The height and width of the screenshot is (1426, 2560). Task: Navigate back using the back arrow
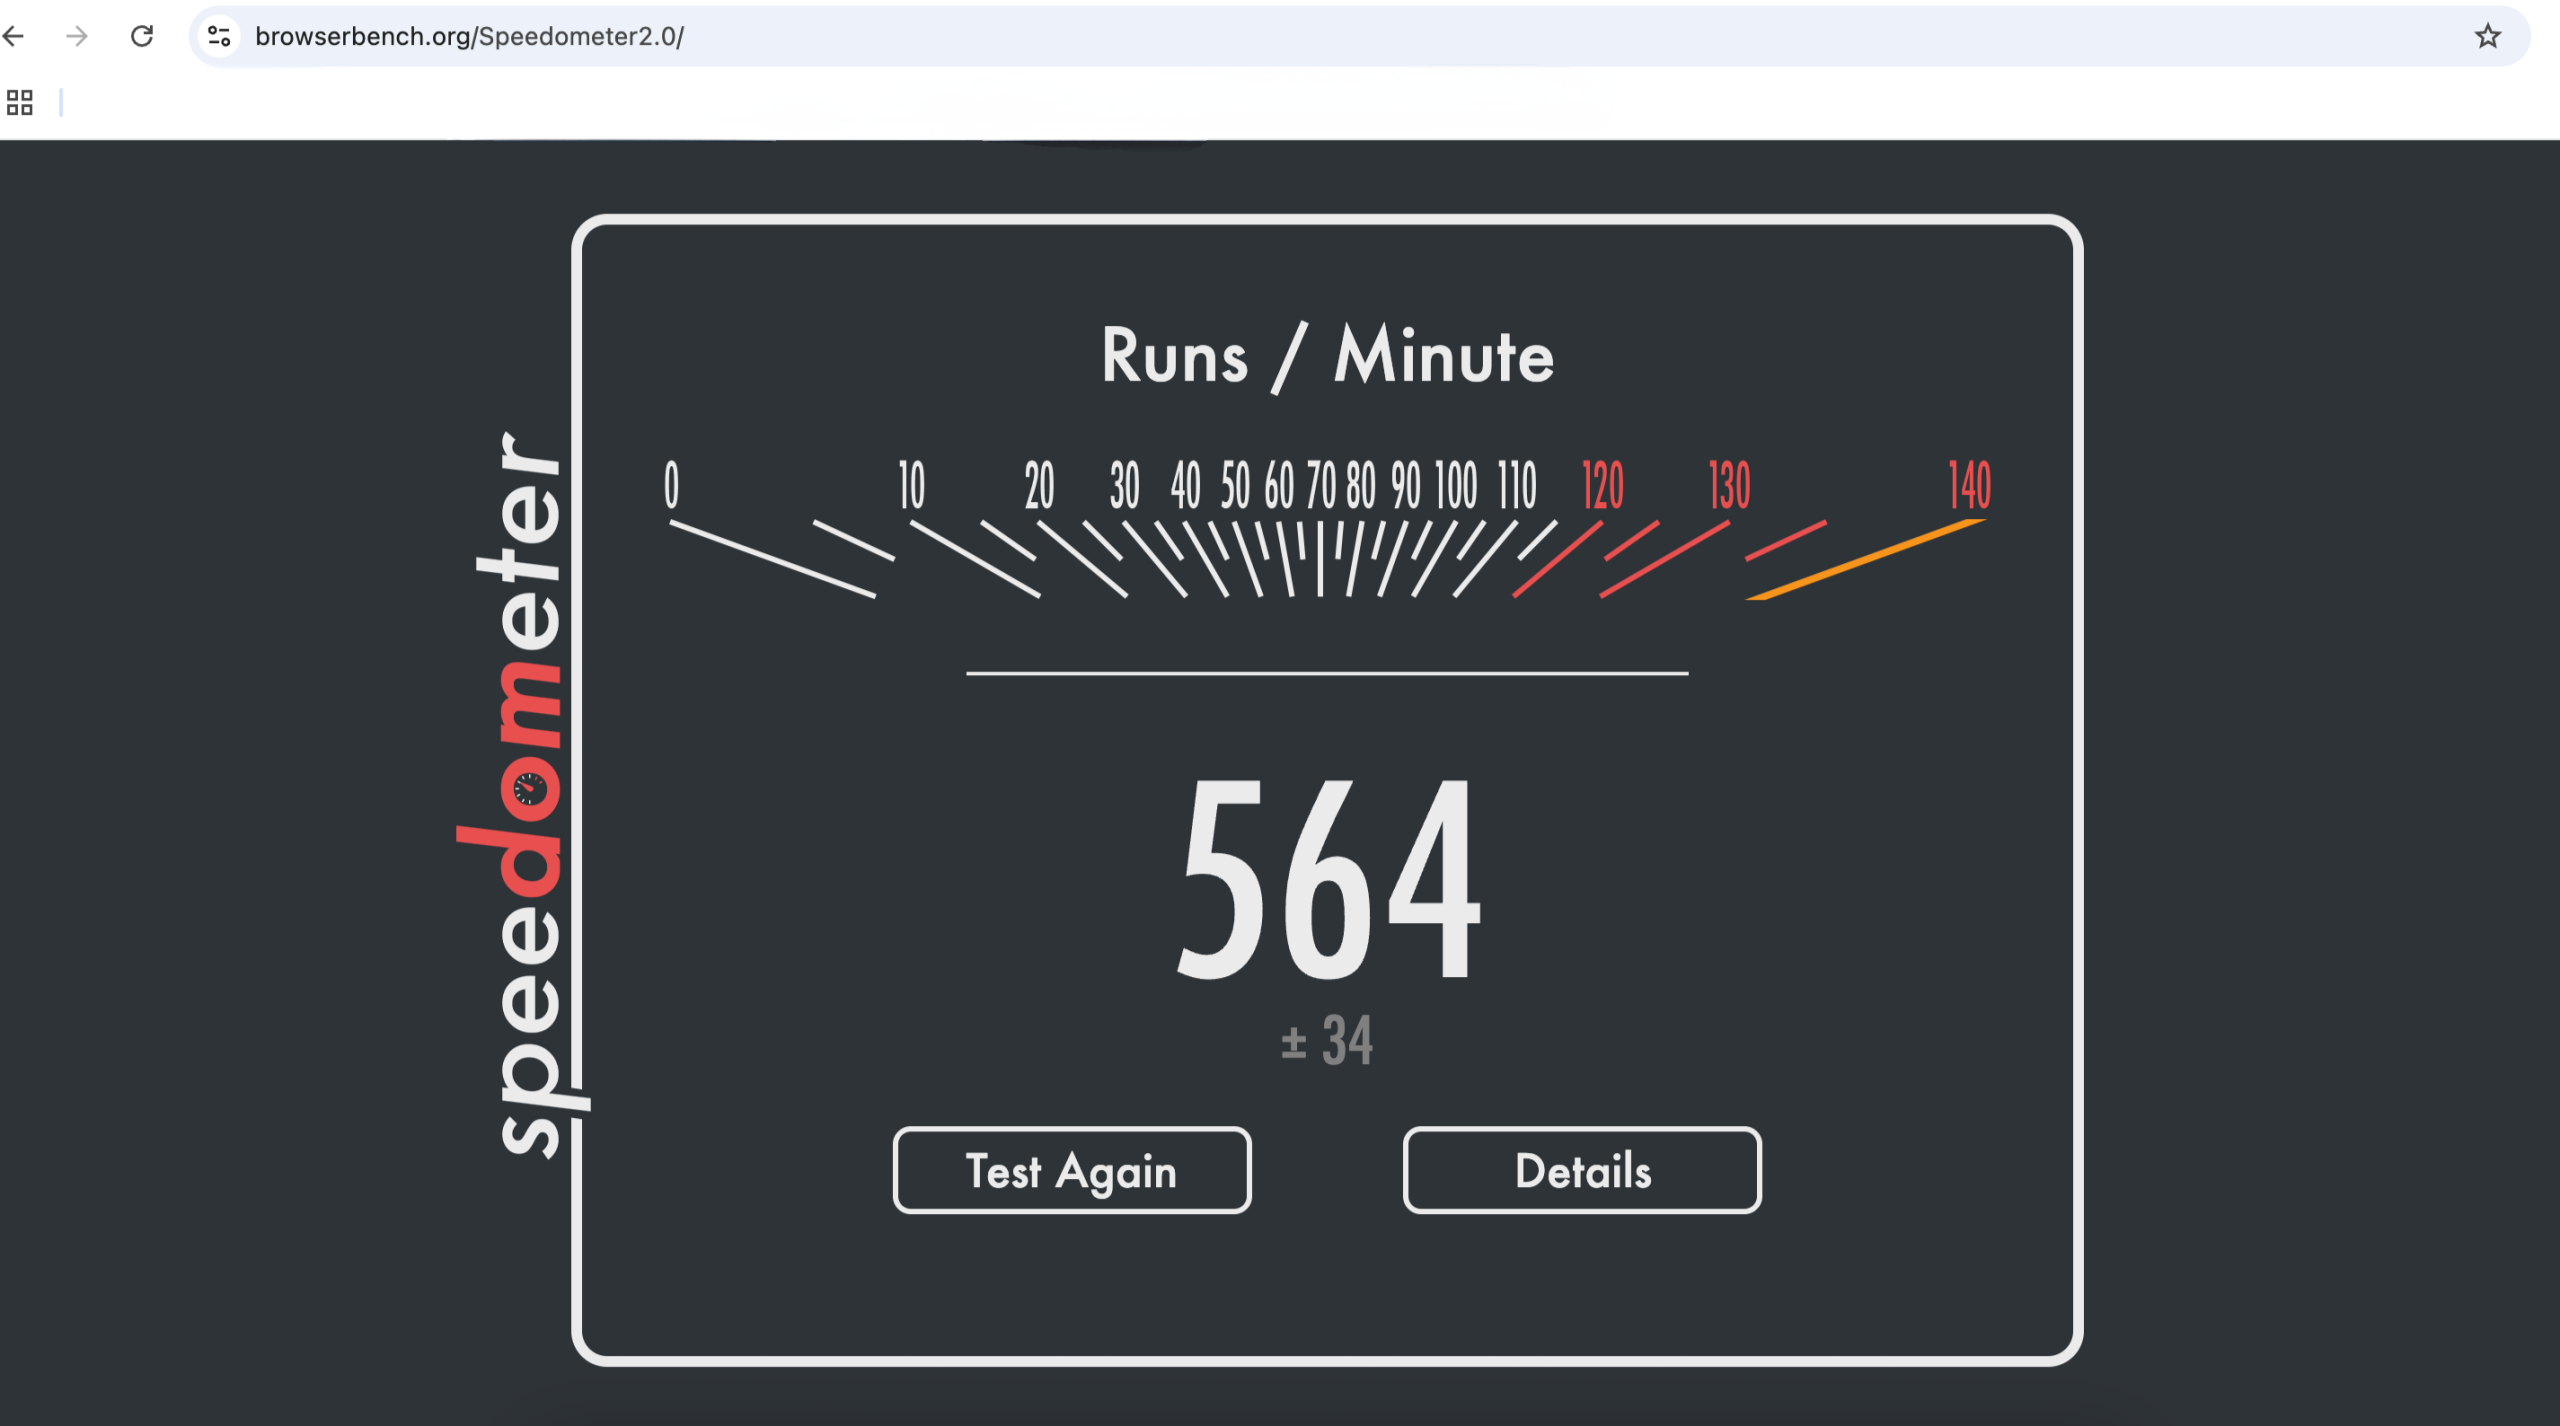(15, 37)
